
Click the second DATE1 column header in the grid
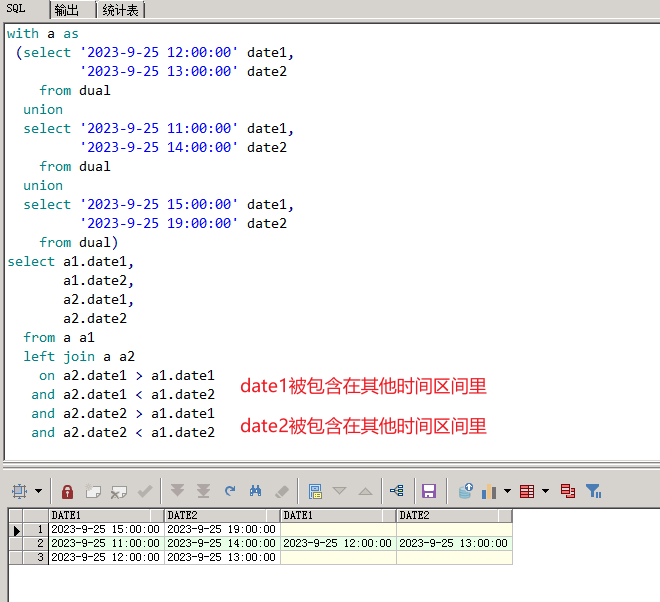coord(338,515)
